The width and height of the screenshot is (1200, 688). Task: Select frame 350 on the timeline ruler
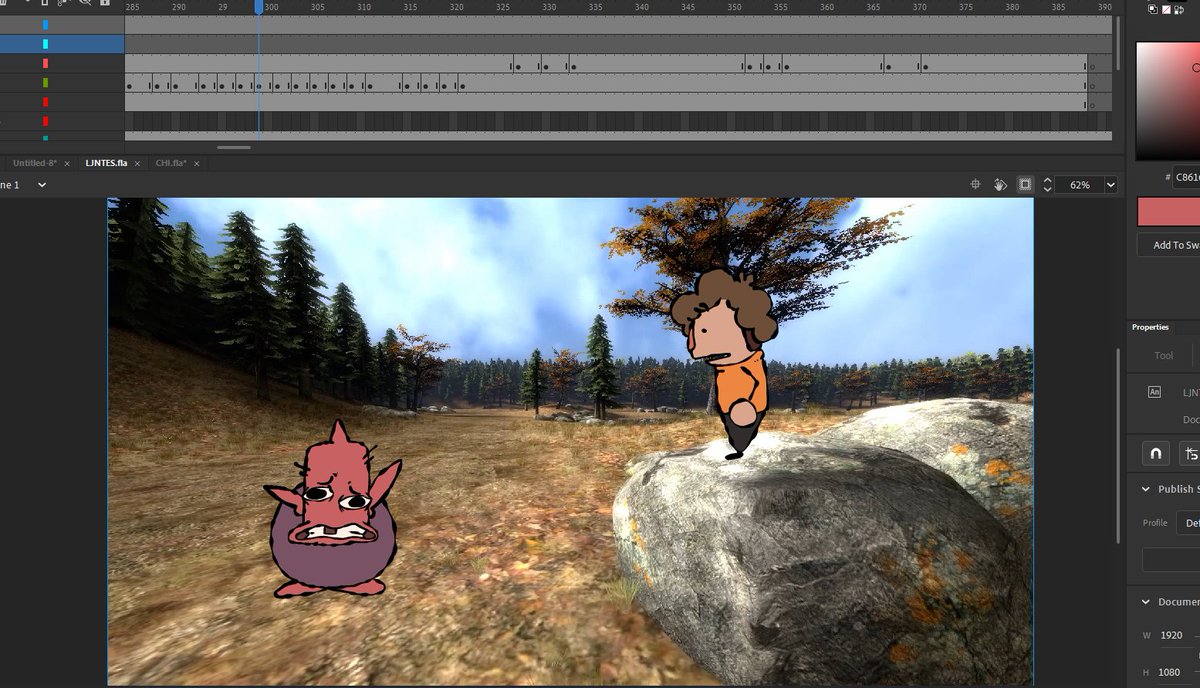(734, 7)
